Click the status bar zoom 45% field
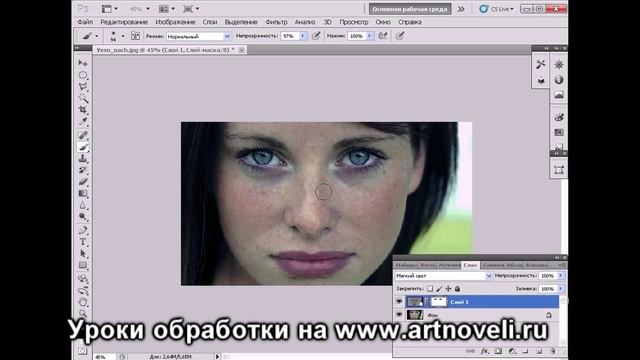640x360 pixels. [x=104, y=357]
